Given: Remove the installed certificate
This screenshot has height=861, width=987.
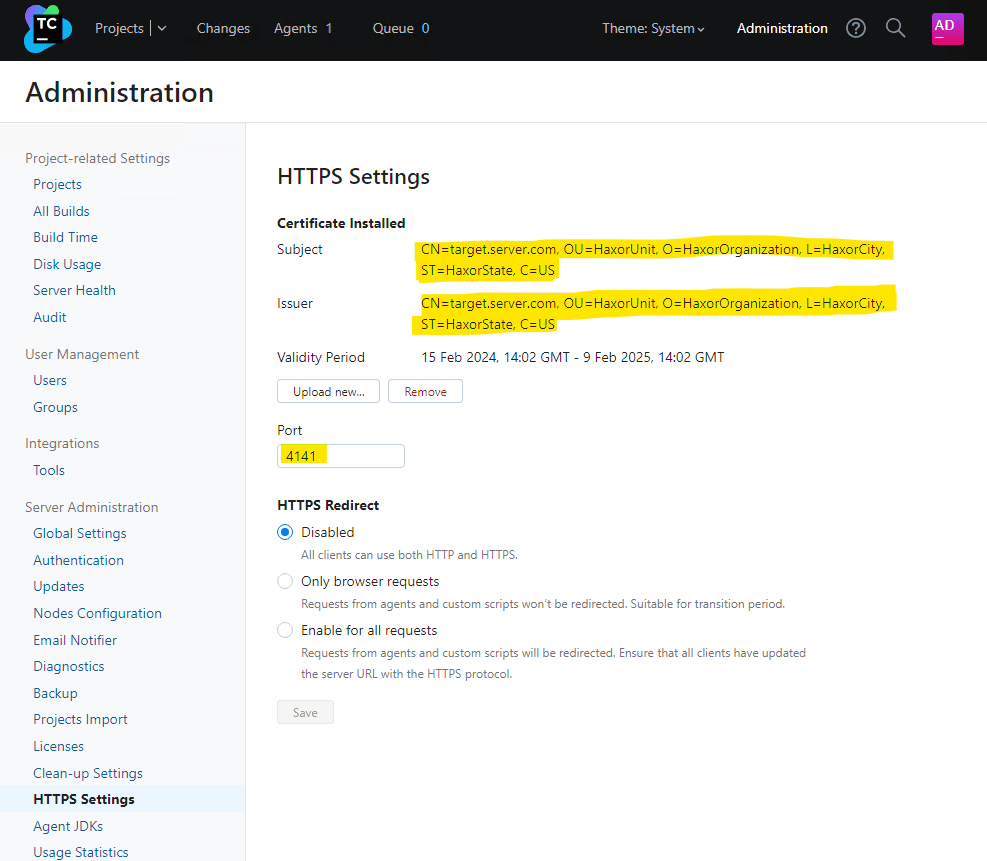Looking at the screenshot, I should (x=425, y=391).
